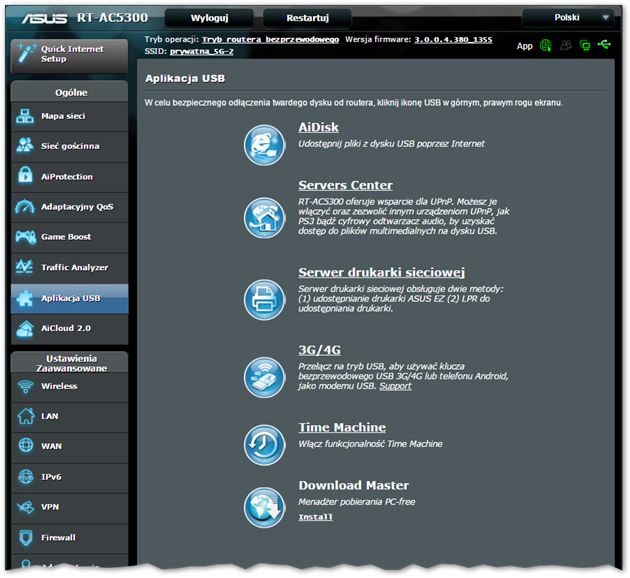This screenshot has width=630, height=578.
Task: Click the Restartuj button
Action: click(307, 18)
